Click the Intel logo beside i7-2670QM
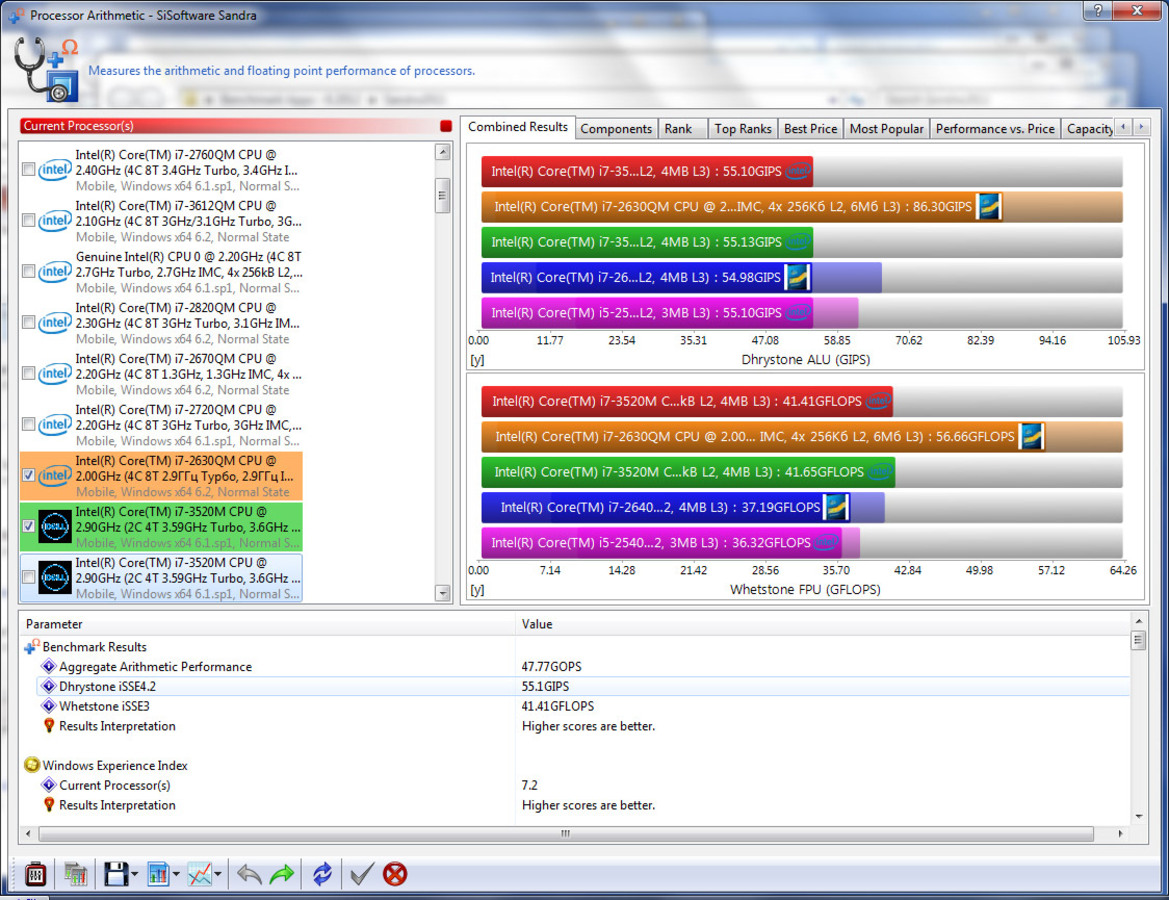The height and width of the screenshot is (900, 1169). (55, 373)
